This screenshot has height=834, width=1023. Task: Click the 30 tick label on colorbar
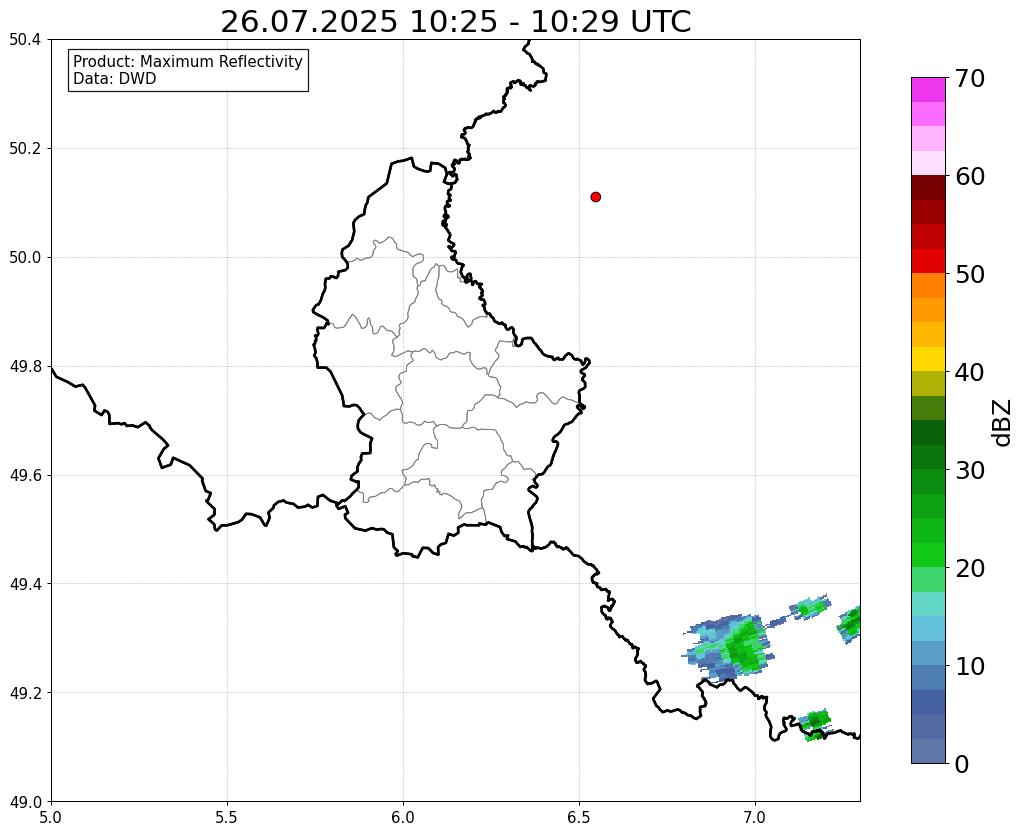(970, 470)
